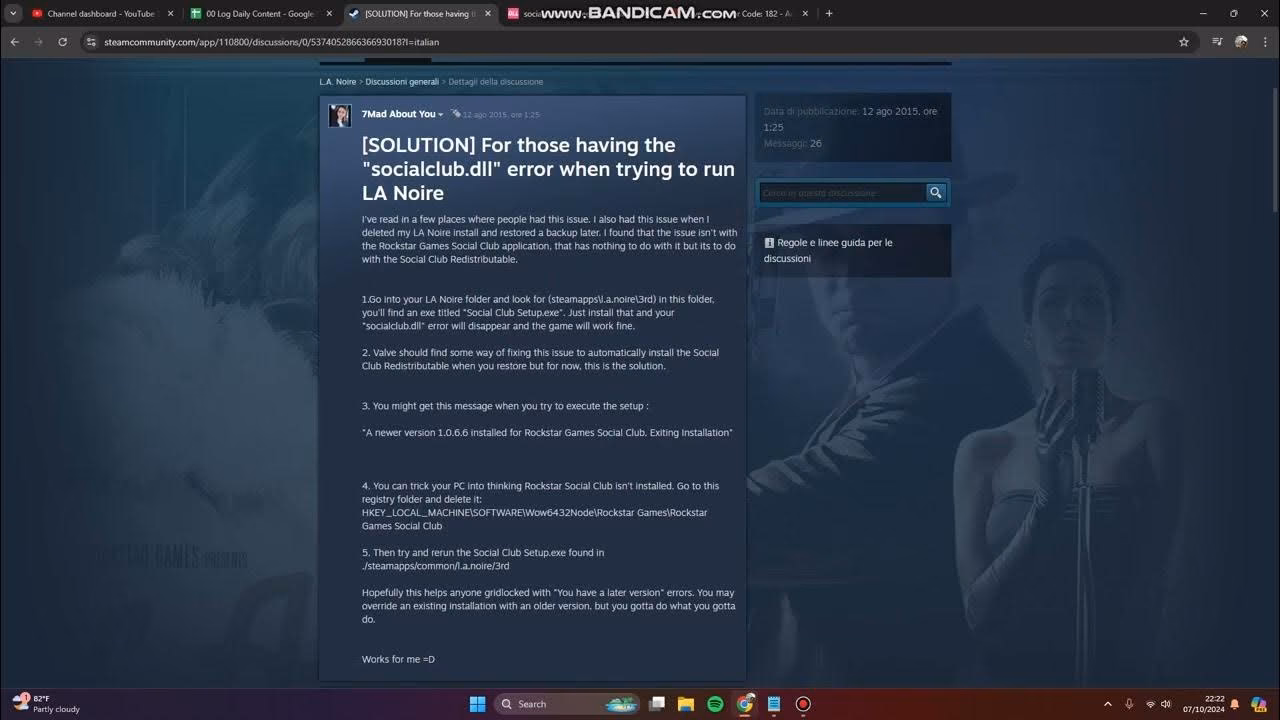Image resolution: width=1280 pixels, height=720 pixels.
Task: Click the microphone icon in system tray
Action: pyautogui.click(x=1129, y=704)
